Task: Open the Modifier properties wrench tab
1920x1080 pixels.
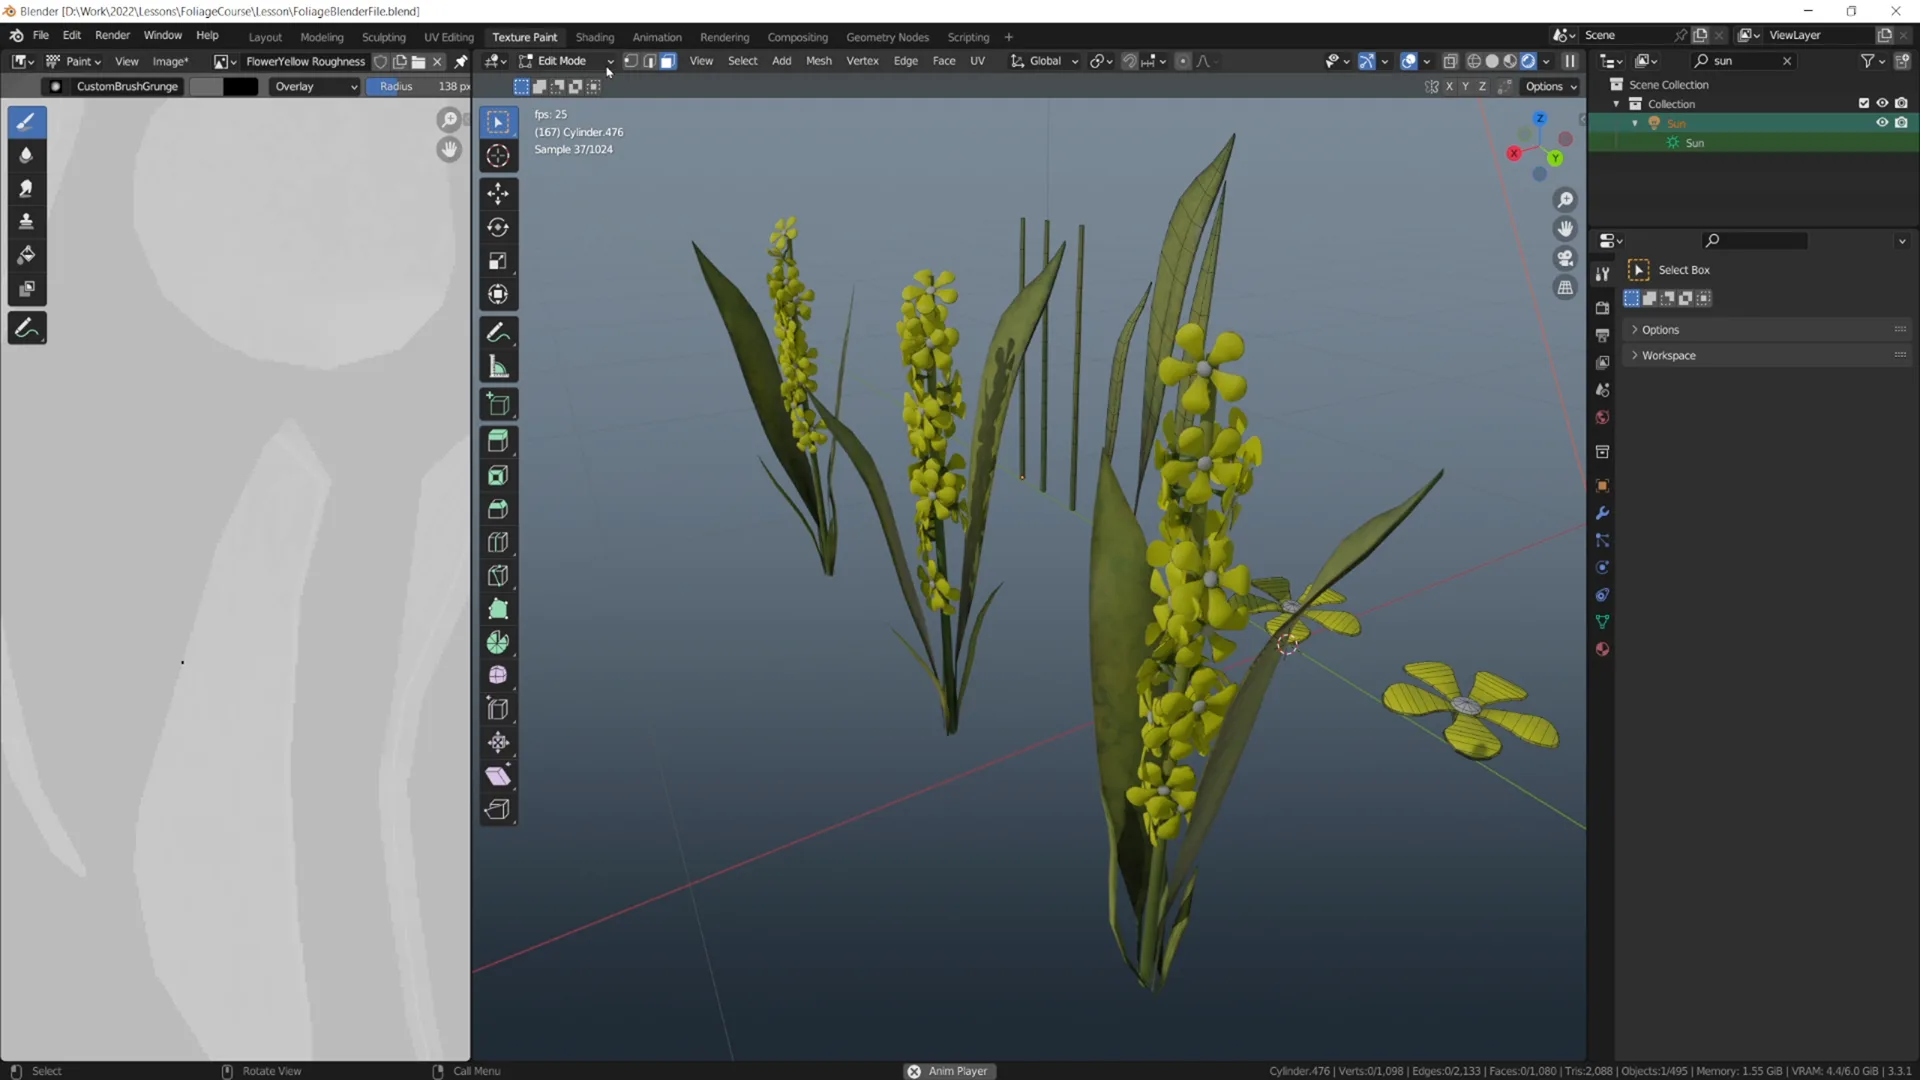Action: [x=1602, y=513]
